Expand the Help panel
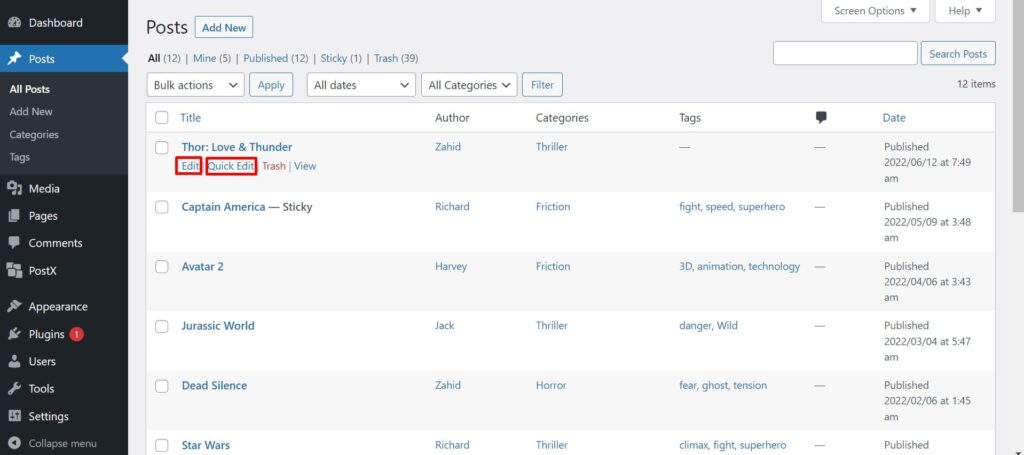The width and height of the screenshot is (1024, 455). click(965, 11)
